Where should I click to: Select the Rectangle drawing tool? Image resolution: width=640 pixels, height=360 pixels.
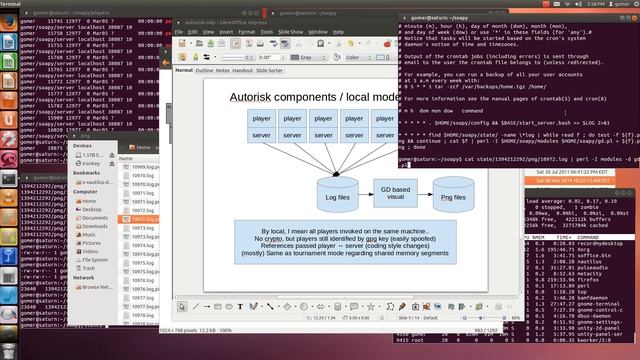218,307
